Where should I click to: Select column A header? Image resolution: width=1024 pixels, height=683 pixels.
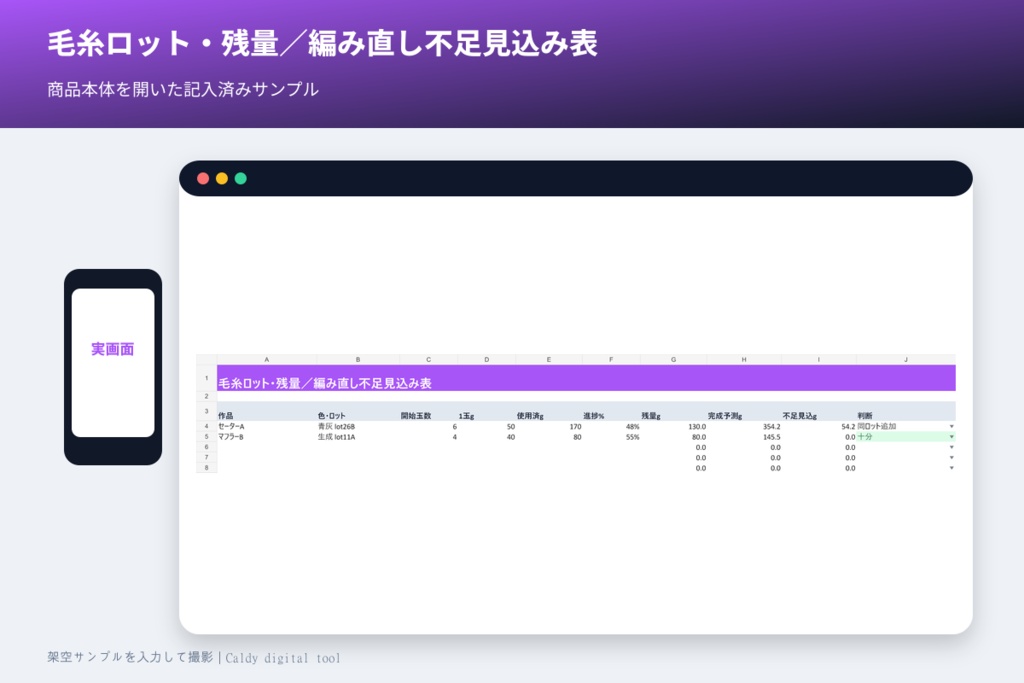(x=266, y=360)
